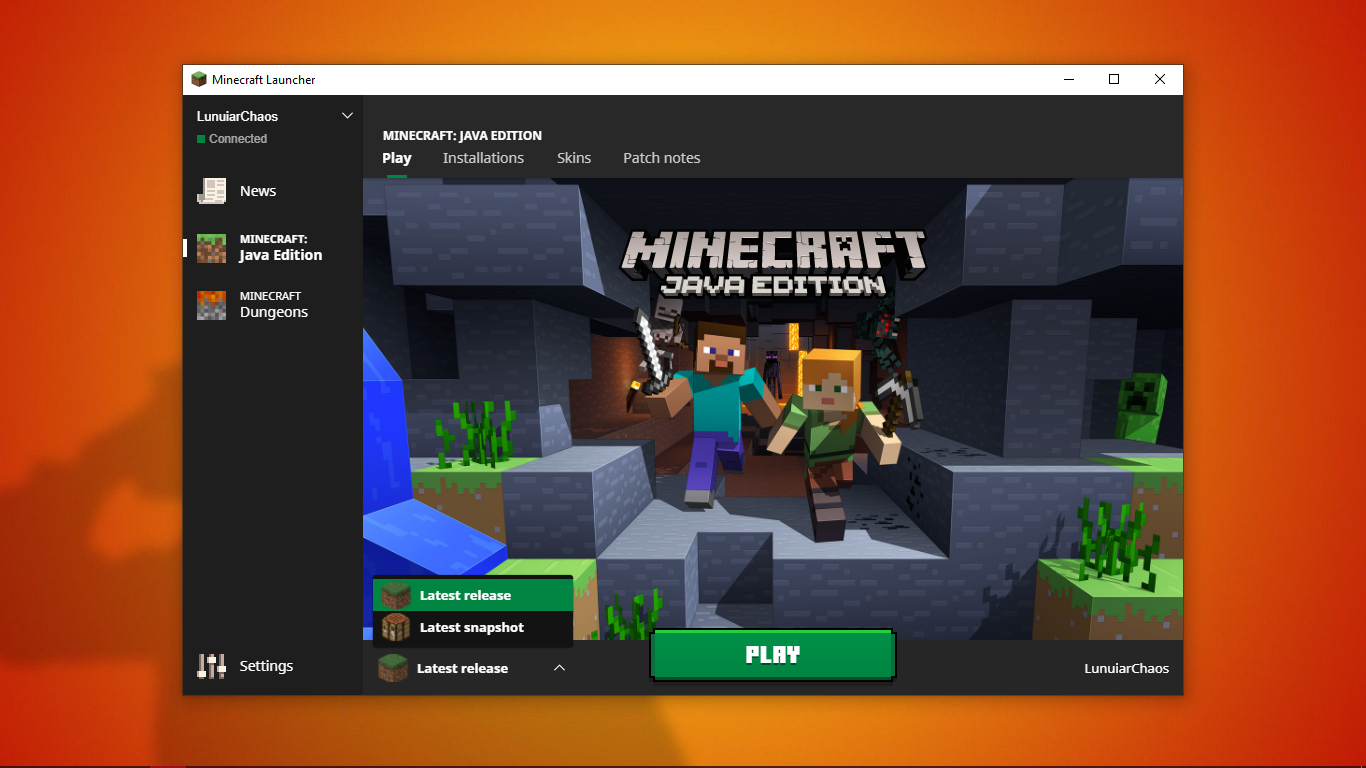Click the LunuiarChaos username at bottom right
This screenshot has height=768, width=1366.
1126,668
